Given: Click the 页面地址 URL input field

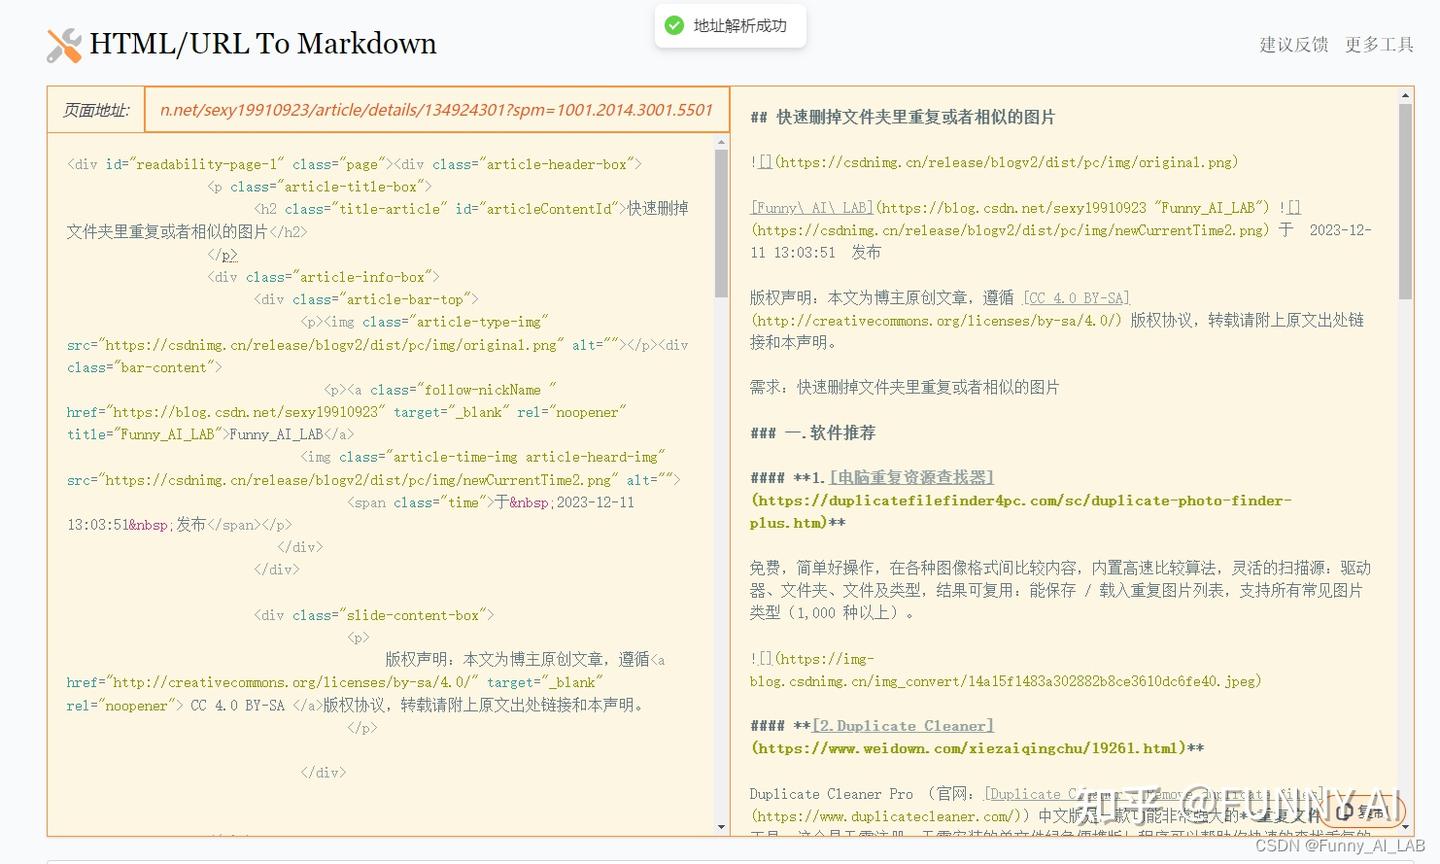Looking at the screenshot, I should (x=437, y=110).
